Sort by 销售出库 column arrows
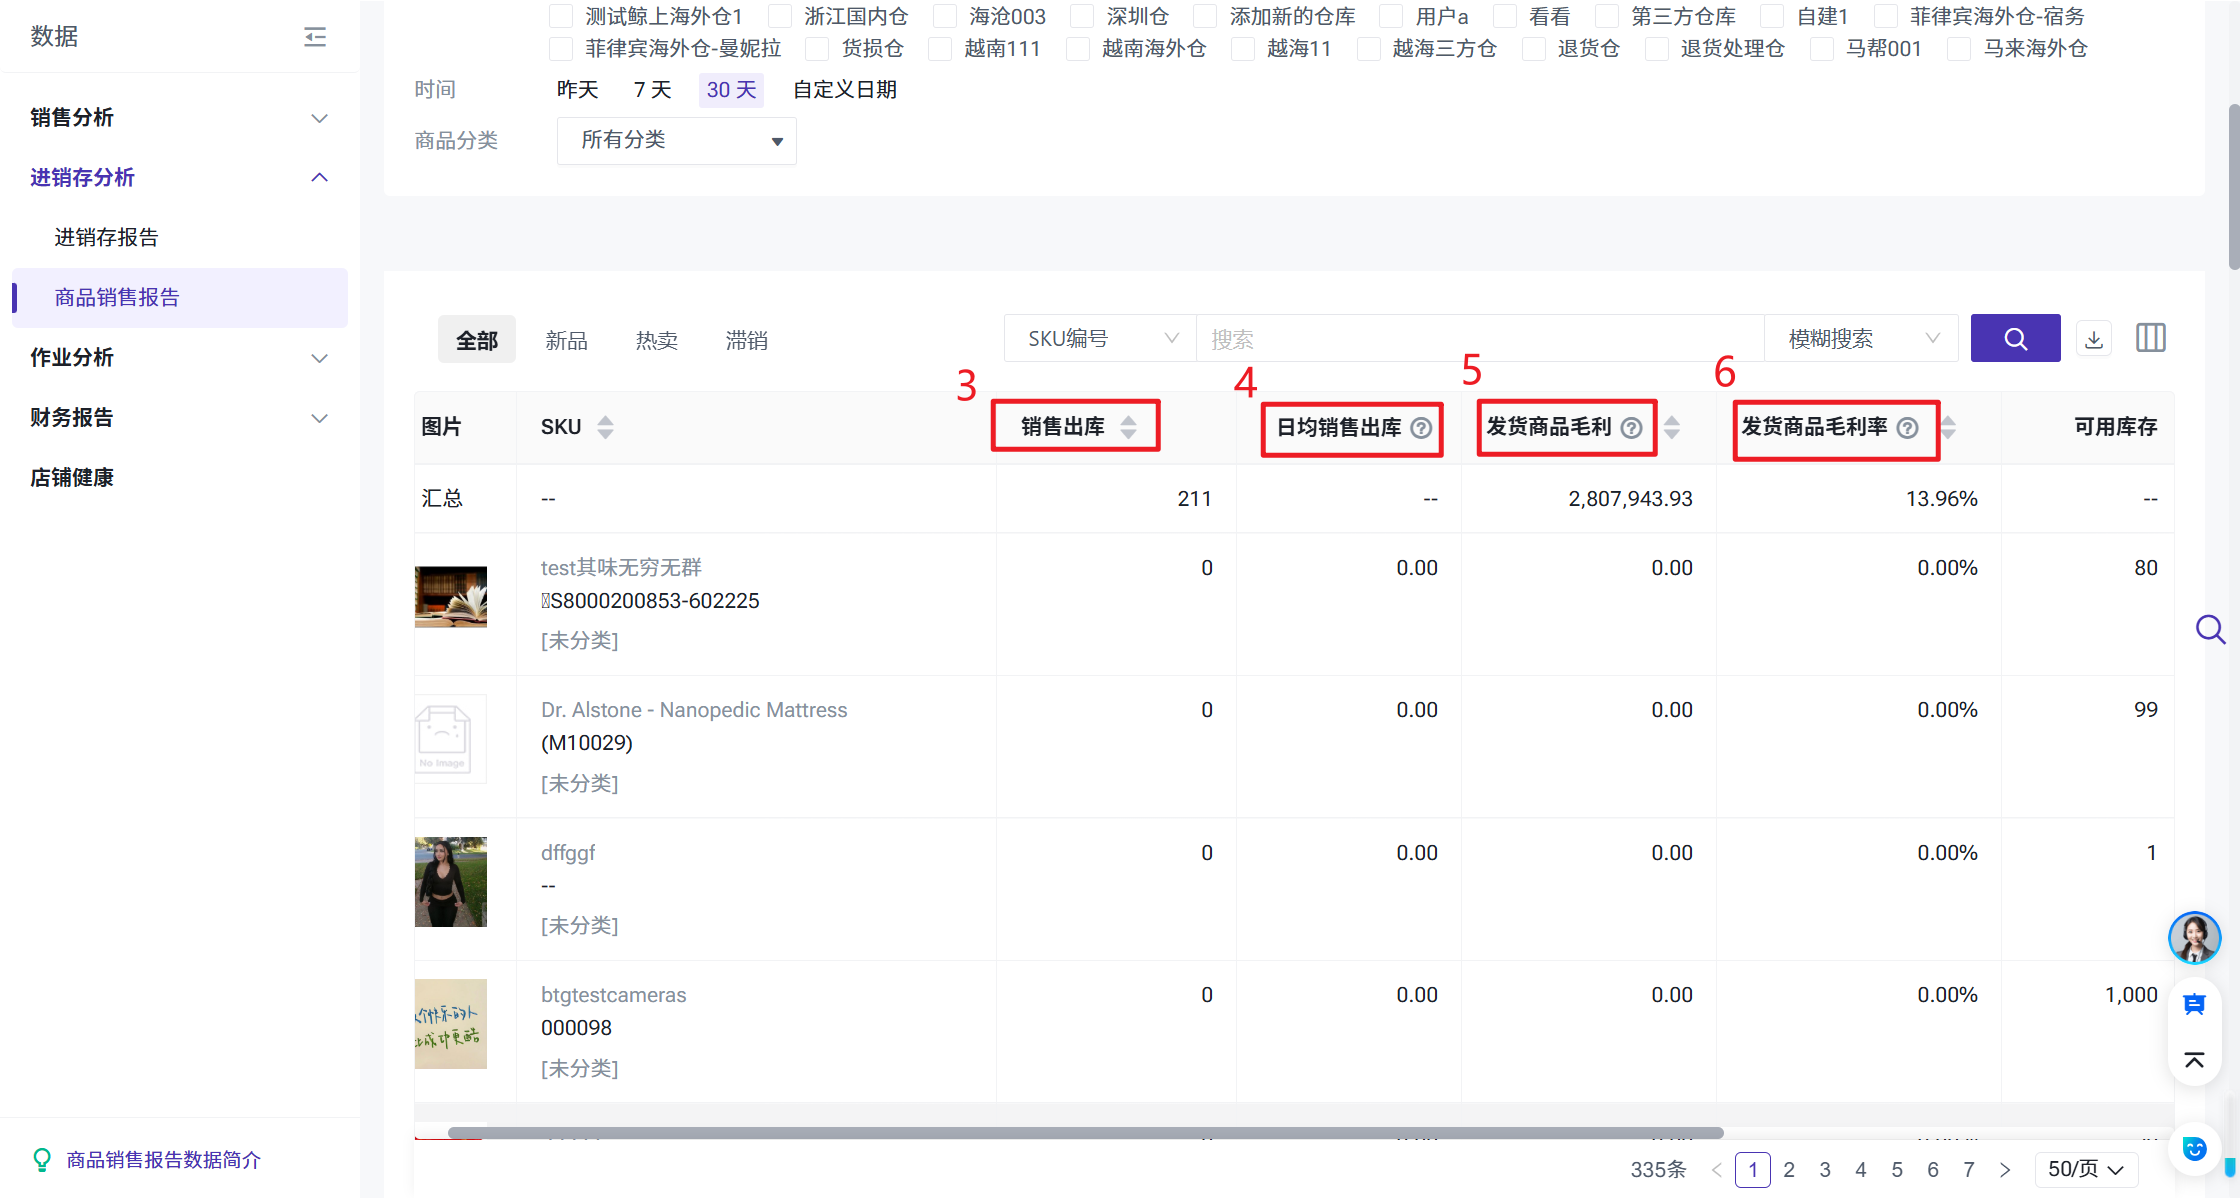The height and width of the screenshot is (1198, 2240). click(1128, 427)
